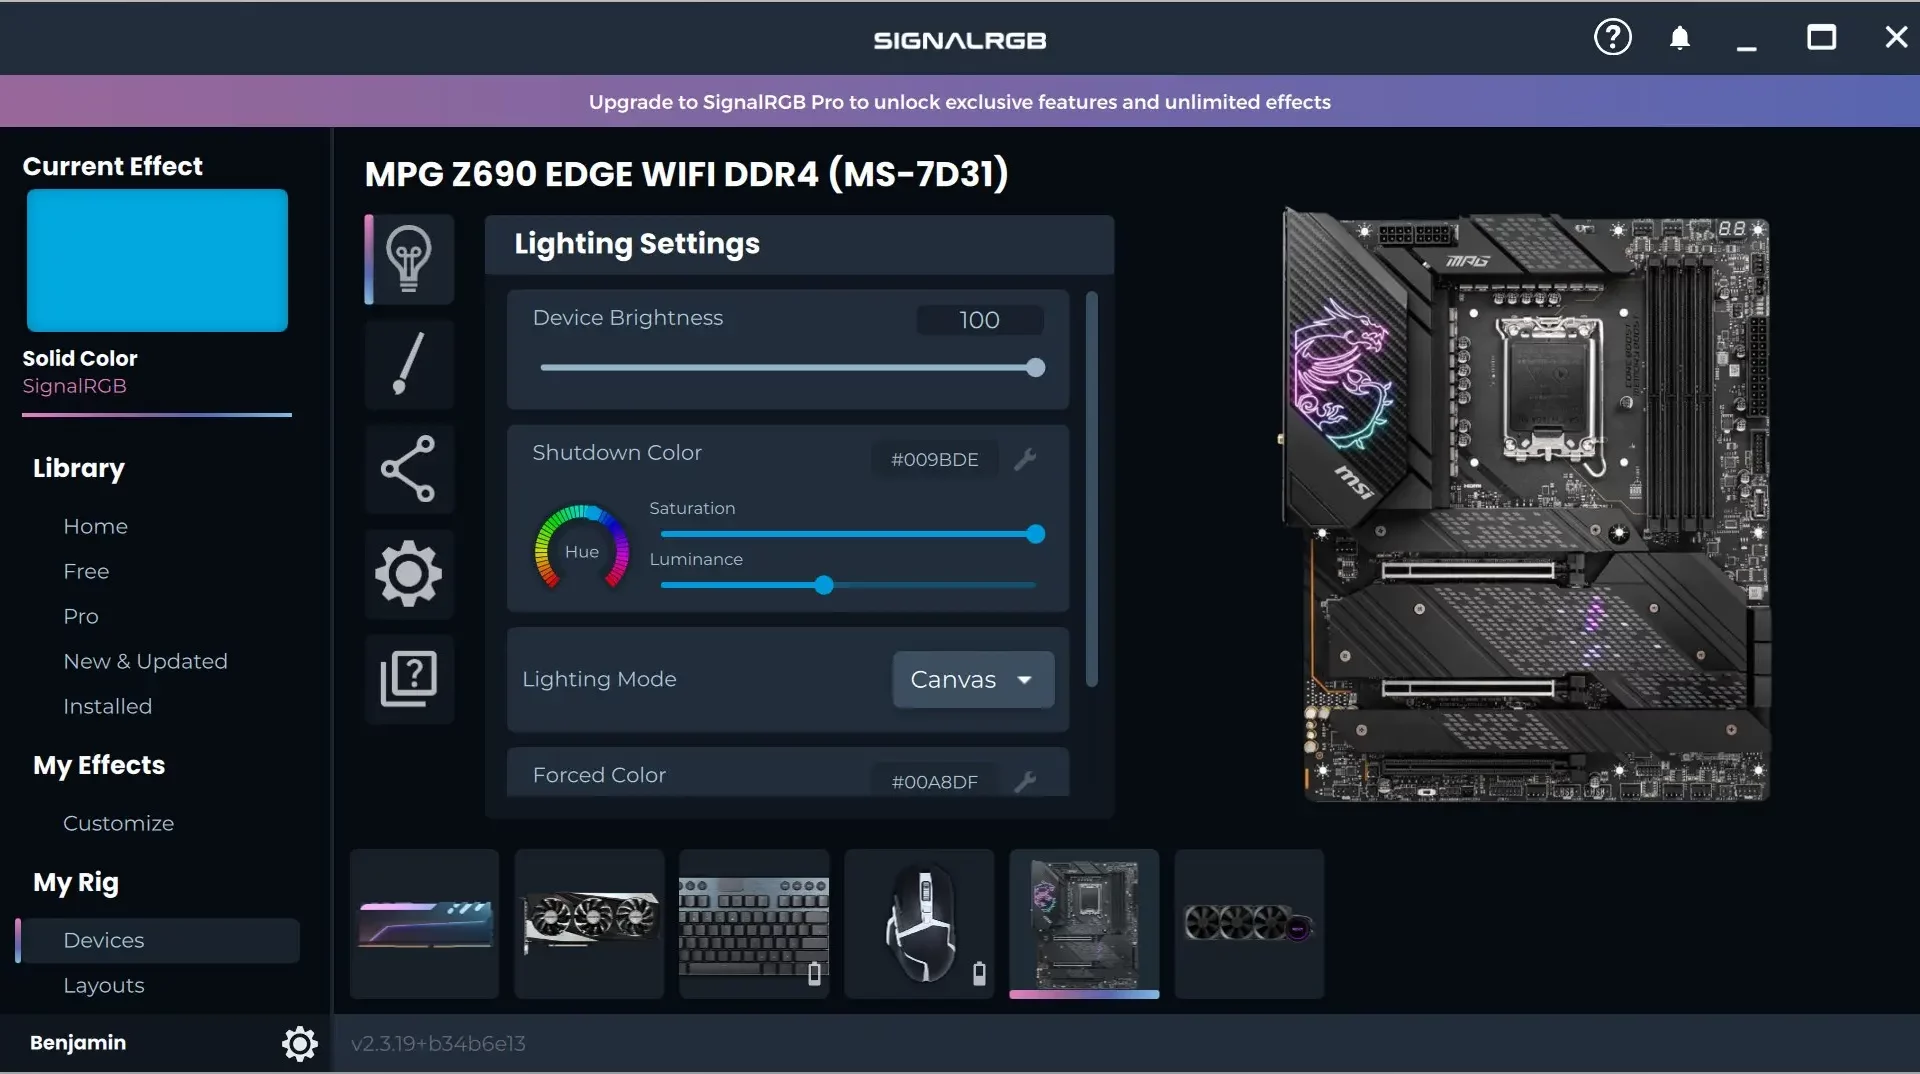Click the Upgrade to SignalRGB Pro banner

[x=960, y=101]
